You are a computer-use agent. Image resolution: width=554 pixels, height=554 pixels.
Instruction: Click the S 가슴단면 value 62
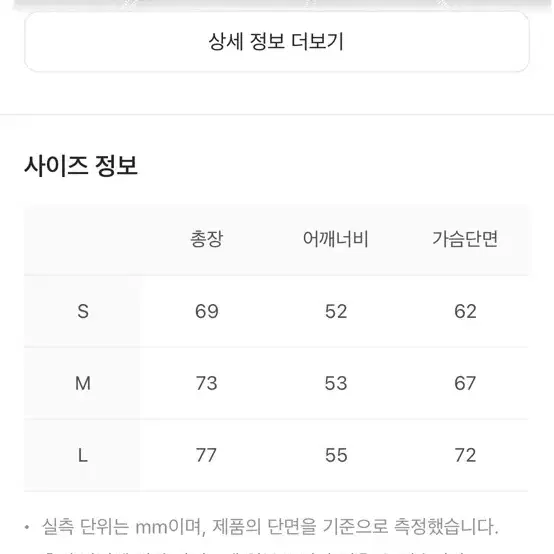[465, 312]
